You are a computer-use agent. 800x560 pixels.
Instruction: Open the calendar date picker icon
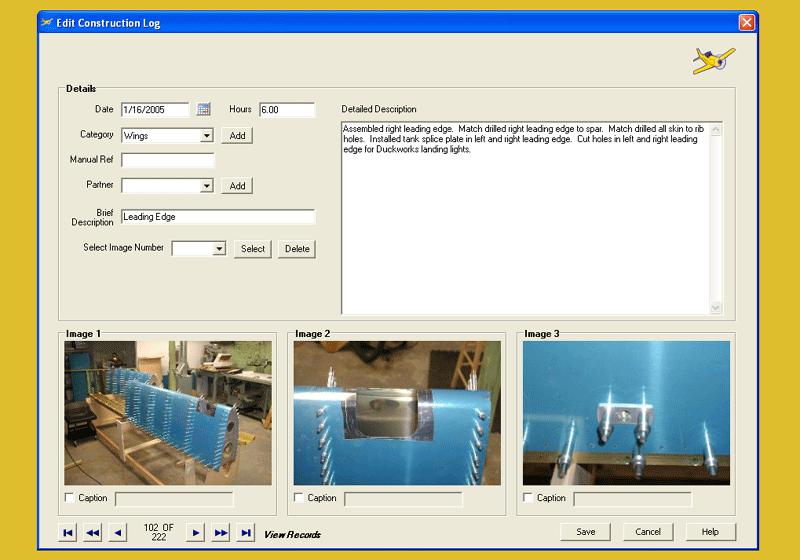[204, 110]
